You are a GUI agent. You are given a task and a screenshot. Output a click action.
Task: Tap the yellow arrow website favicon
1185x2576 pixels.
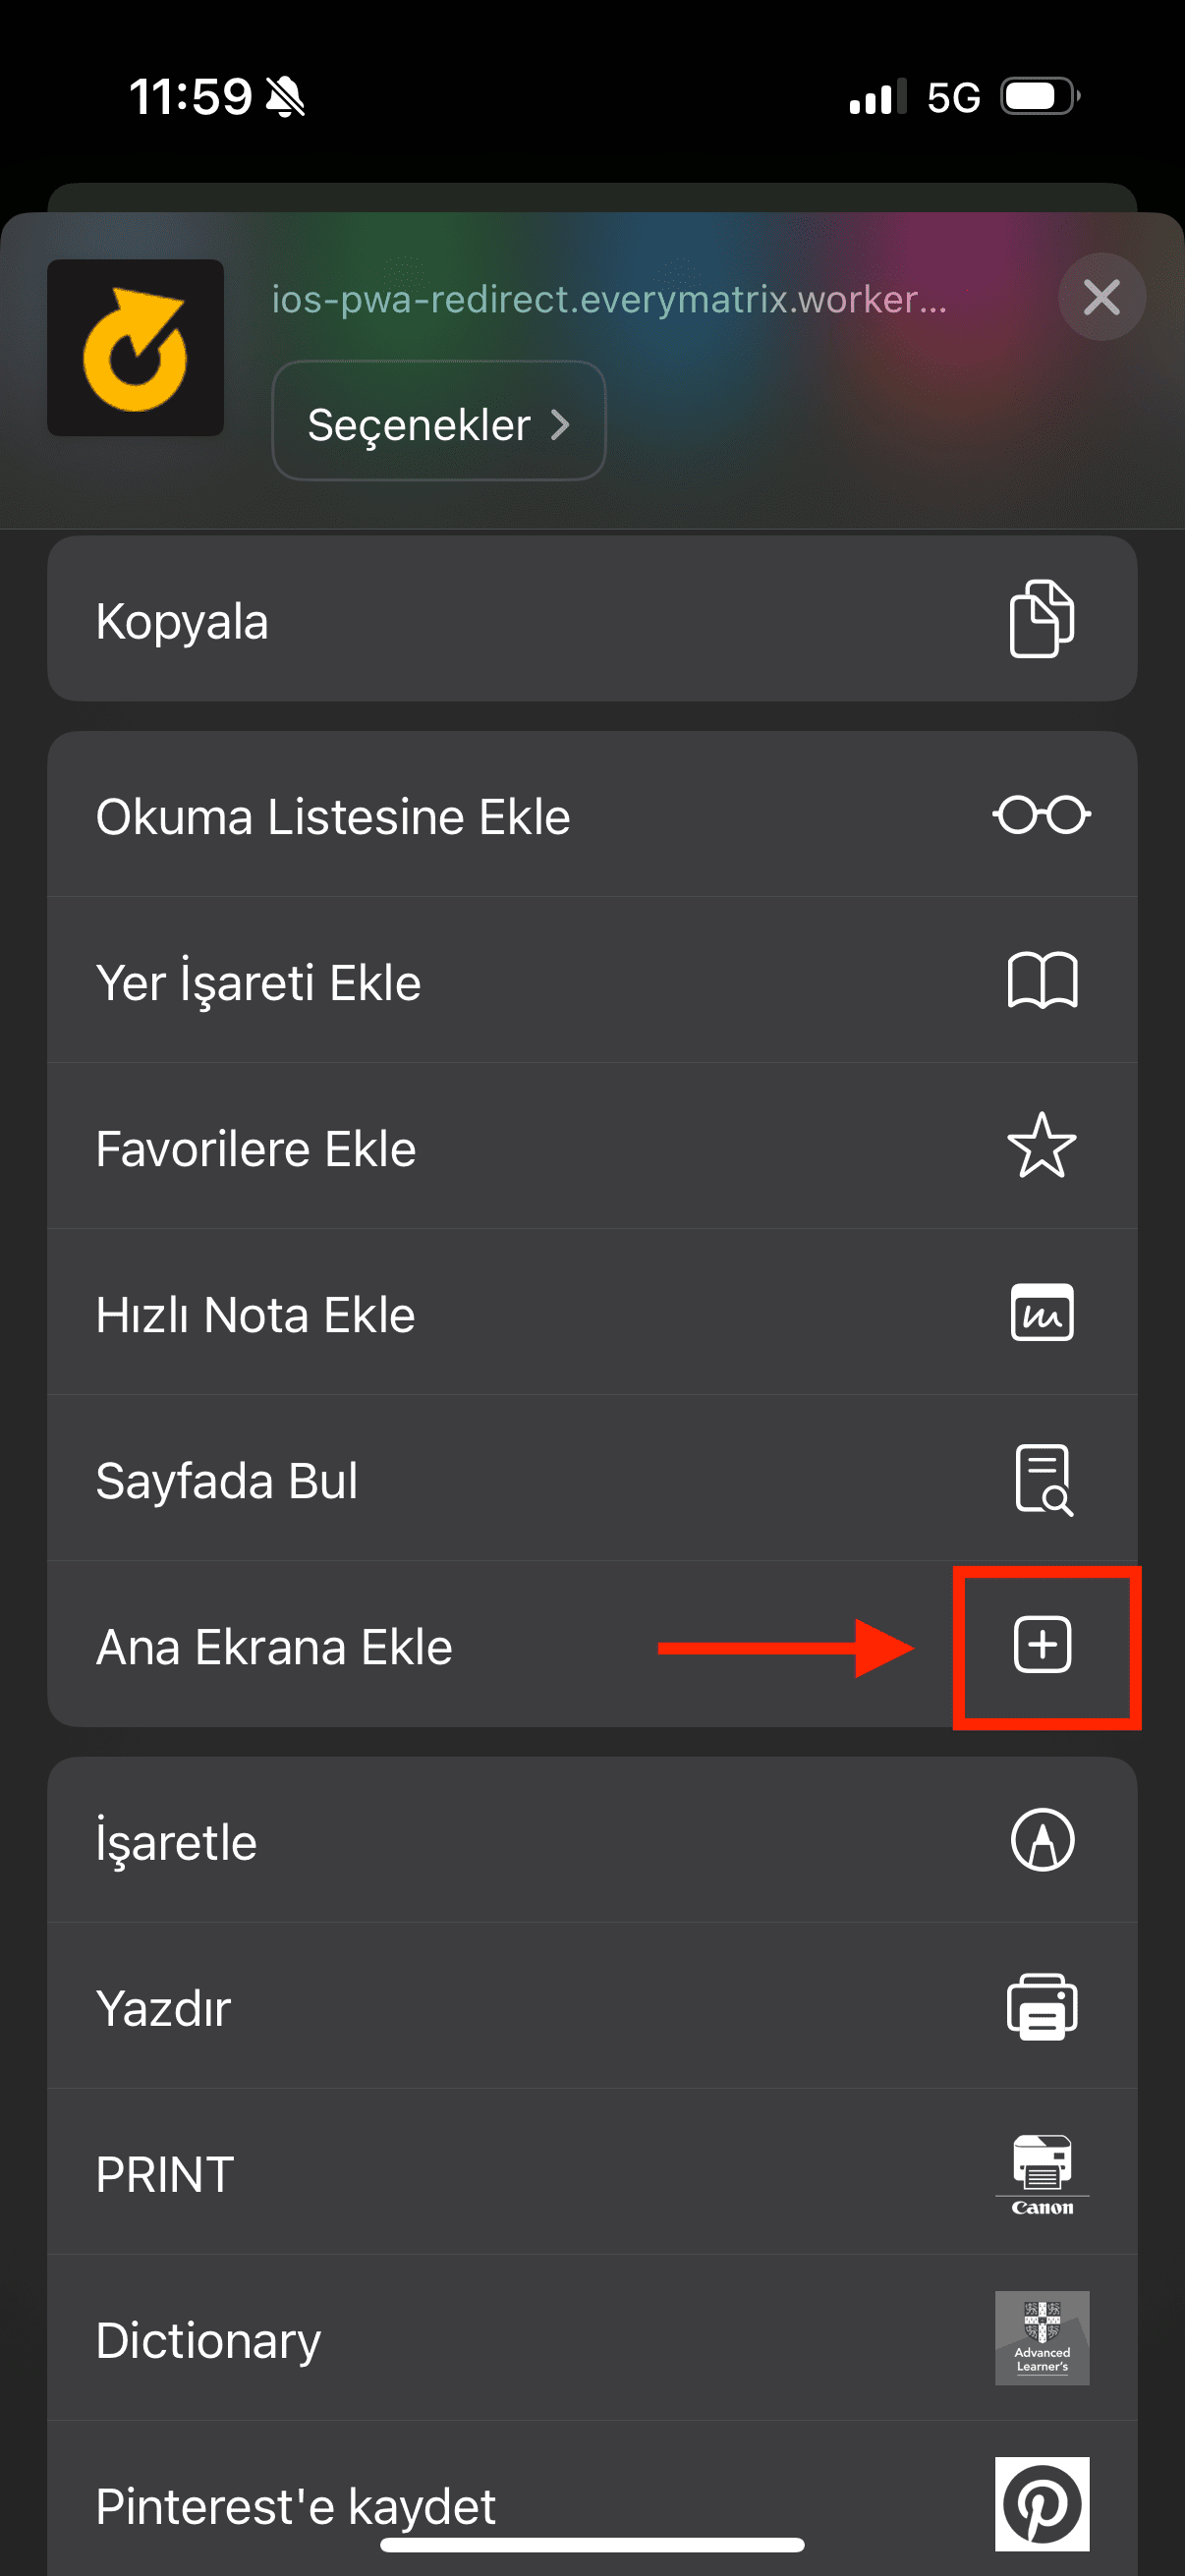tap(135, 347)
